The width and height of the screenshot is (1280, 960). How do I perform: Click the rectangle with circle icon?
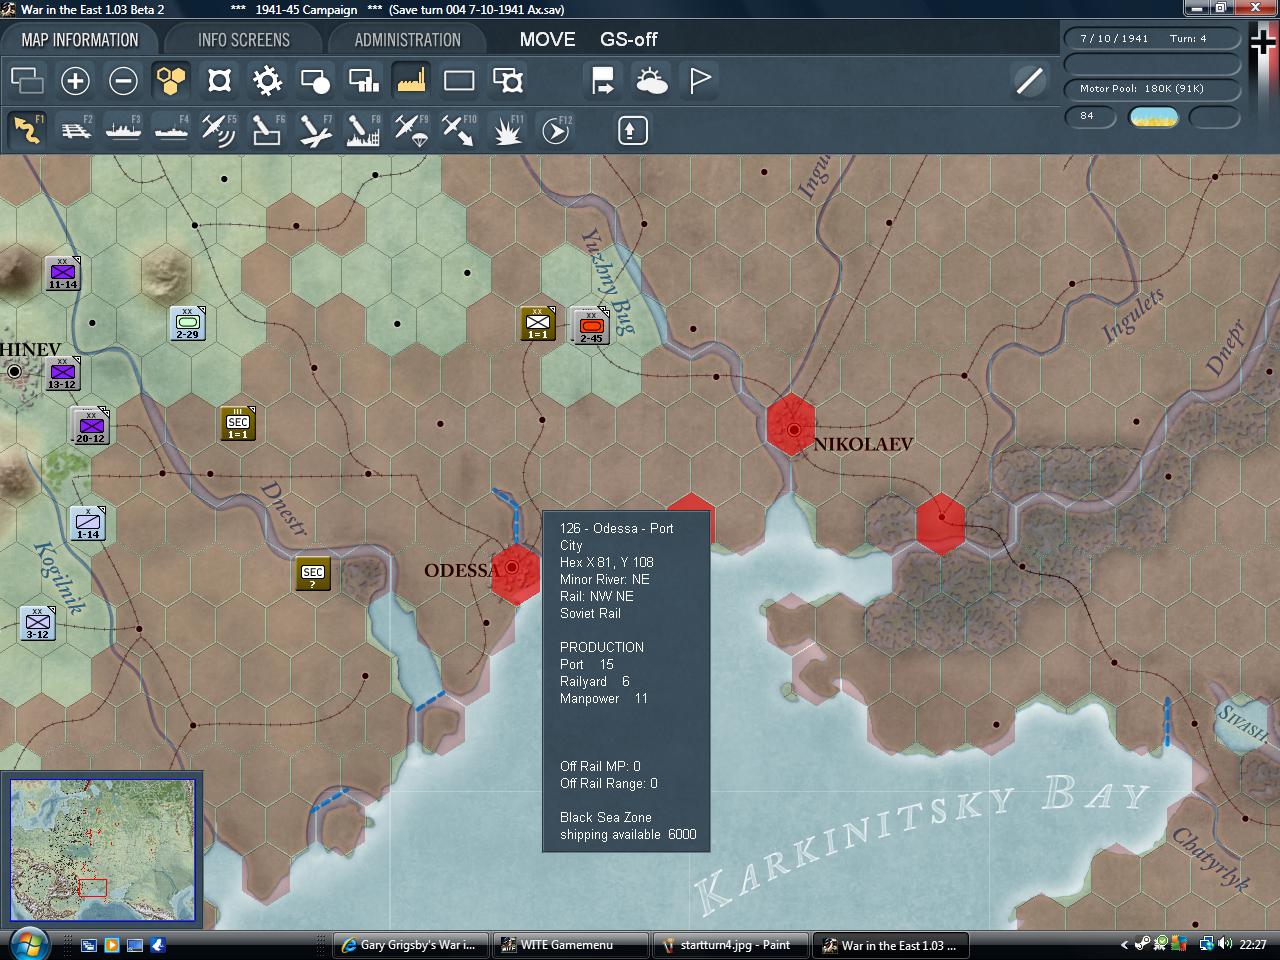tap(315, 80)
